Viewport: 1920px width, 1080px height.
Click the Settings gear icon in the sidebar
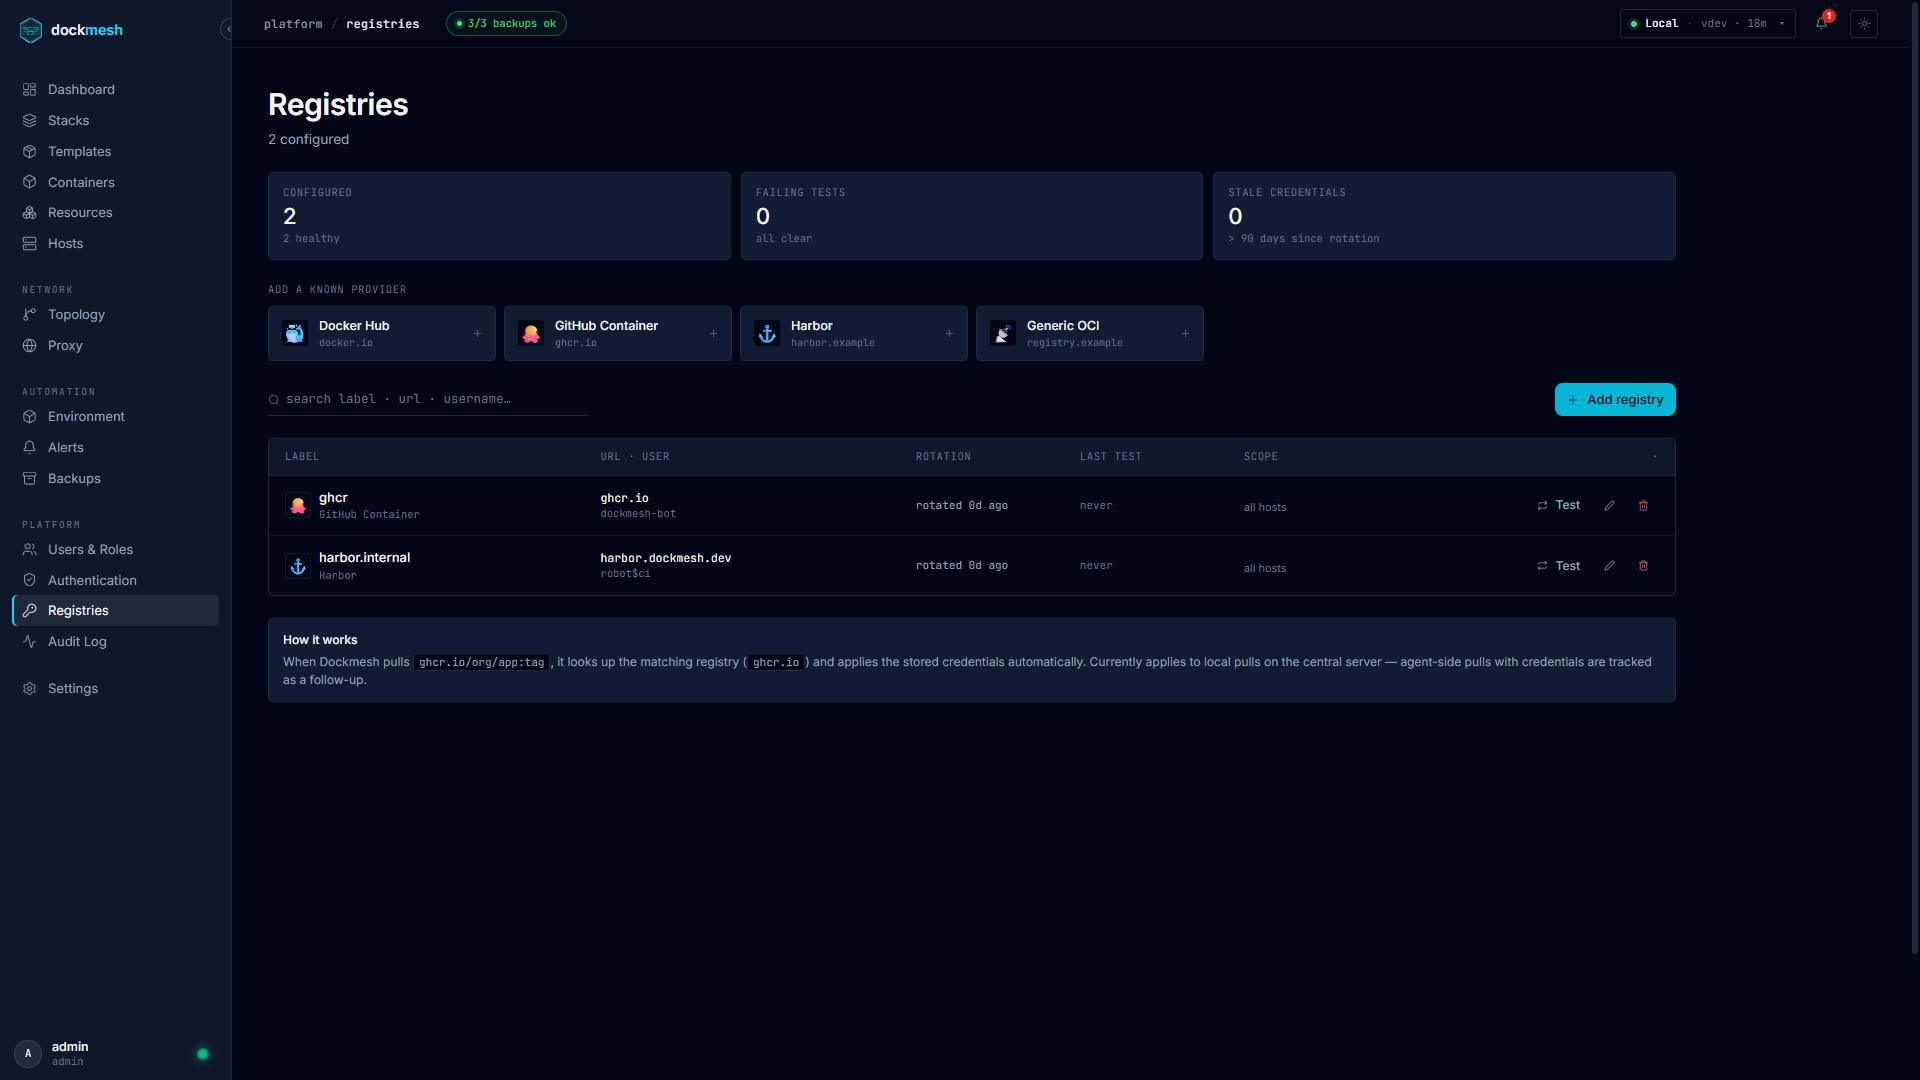(29, 688)
